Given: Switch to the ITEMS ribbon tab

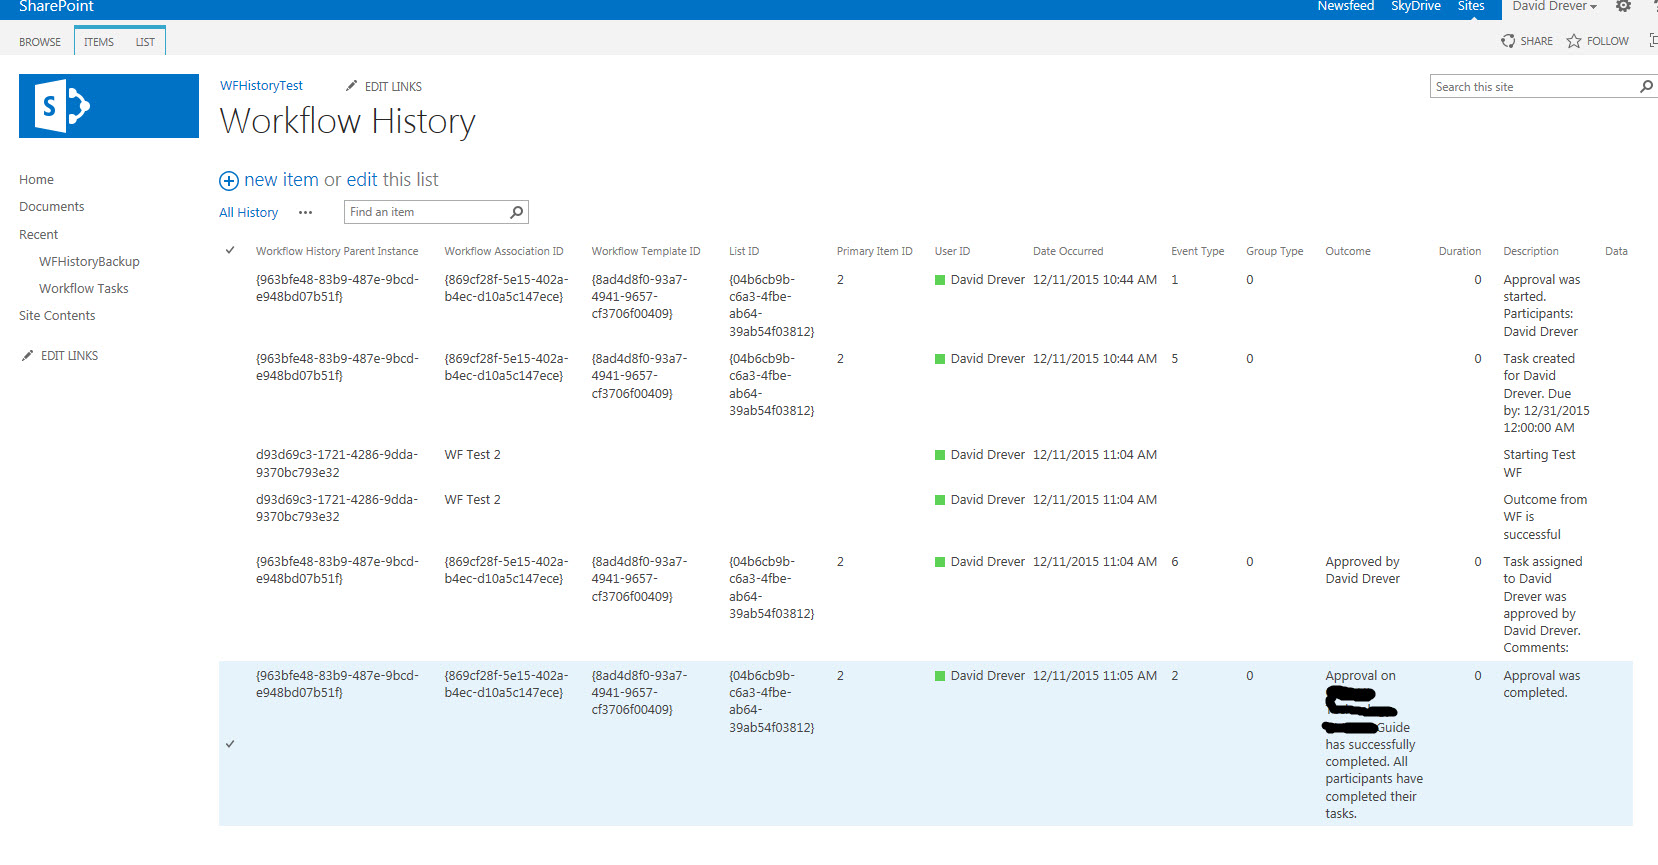Looking at the screenshot, I should pyautogui.click(x=99, y=42).
